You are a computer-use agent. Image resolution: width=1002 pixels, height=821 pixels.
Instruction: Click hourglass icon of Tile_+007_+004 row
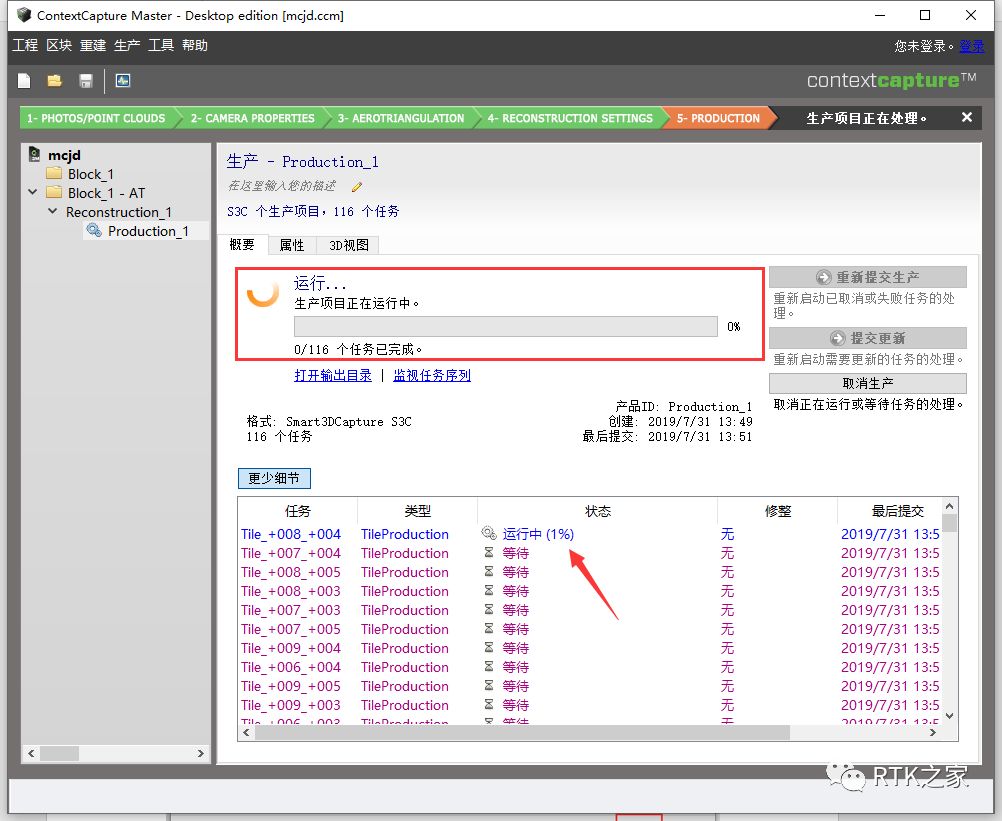coord(489,553)
